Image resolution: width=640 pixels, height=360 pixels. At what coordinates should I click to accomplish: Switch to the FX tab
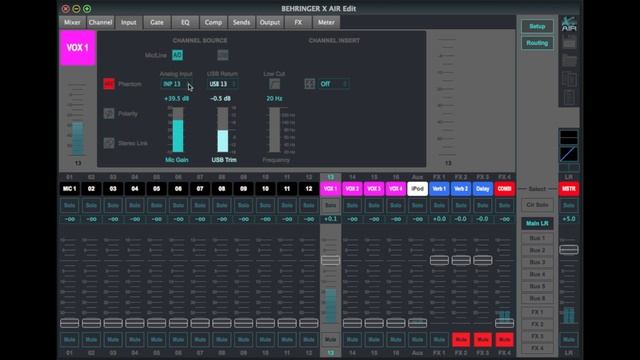click(298, 22)
